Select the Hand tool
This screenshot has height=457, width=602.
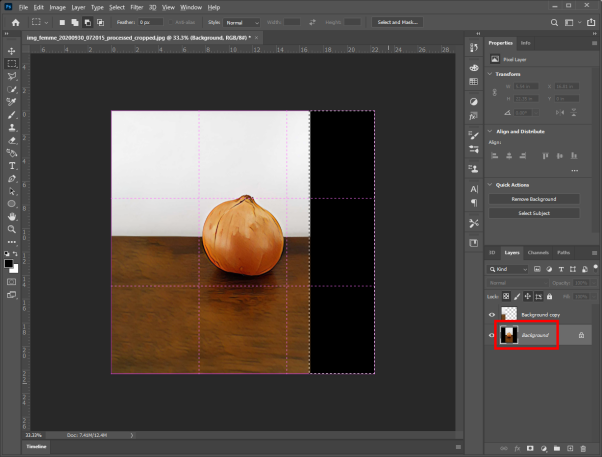12,217
